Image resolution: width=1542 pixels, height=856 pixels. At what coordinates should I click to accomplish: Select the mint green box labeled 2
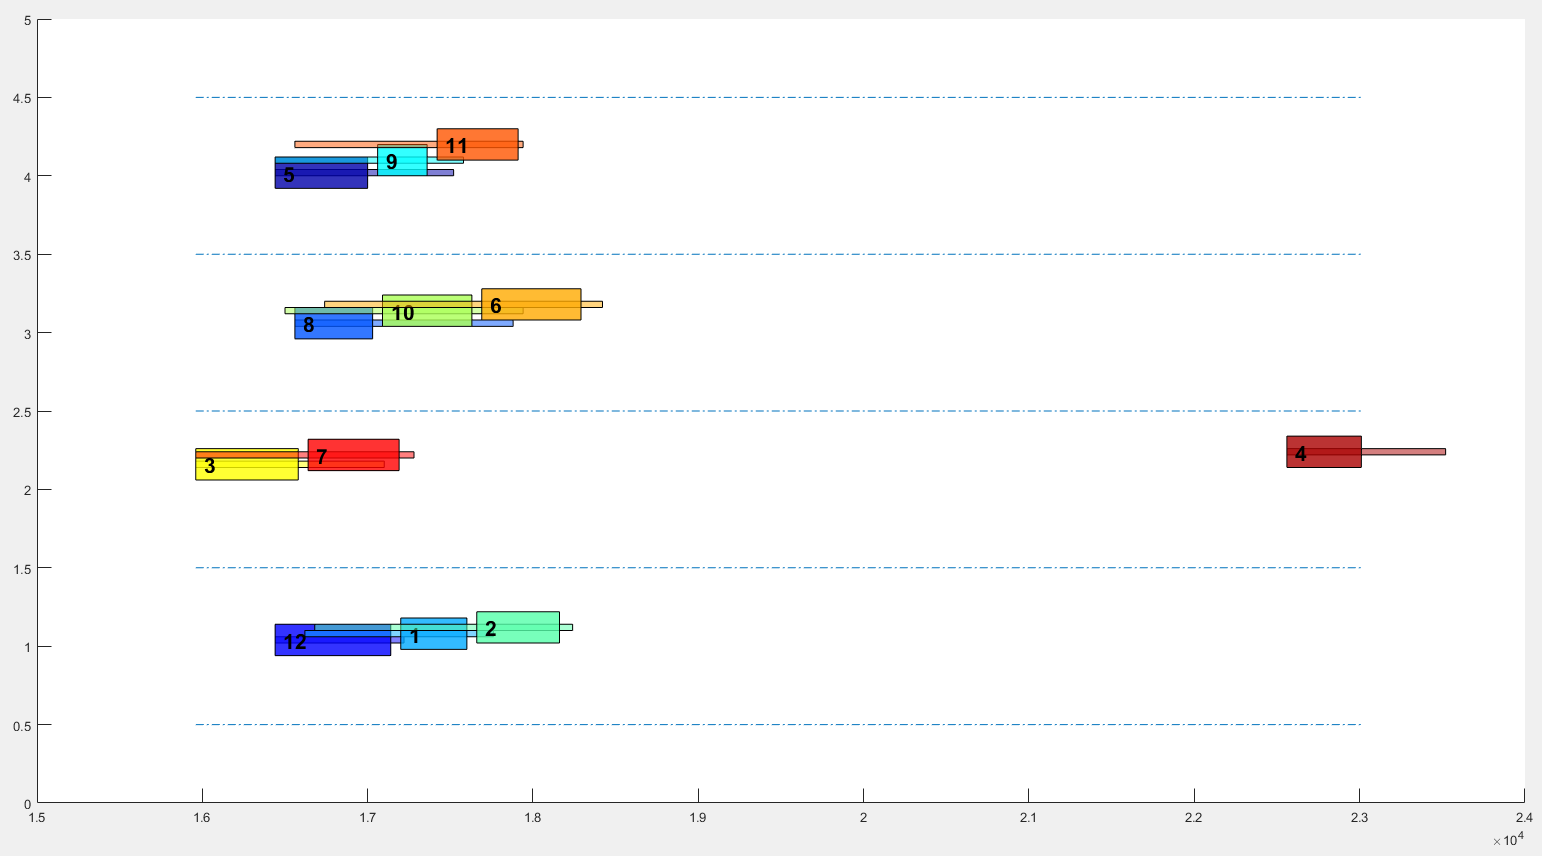coord(518,627)
